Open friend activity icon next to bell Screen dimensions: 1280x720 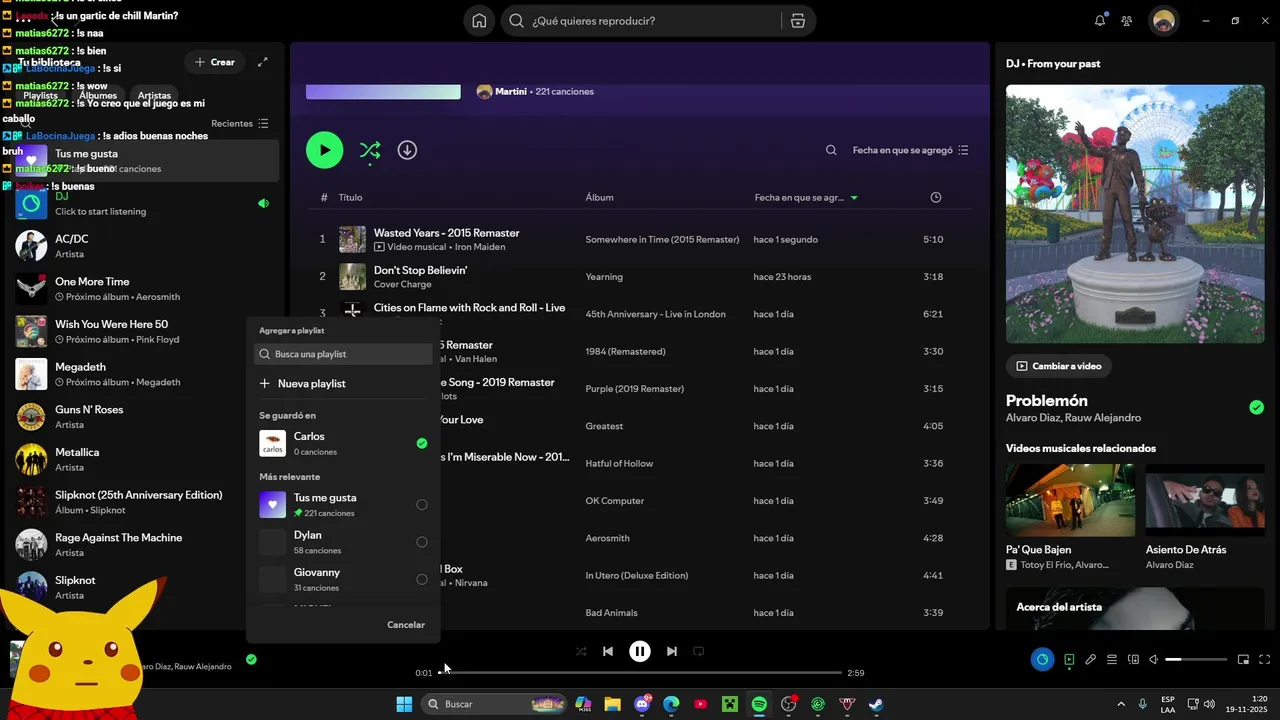1127,21
